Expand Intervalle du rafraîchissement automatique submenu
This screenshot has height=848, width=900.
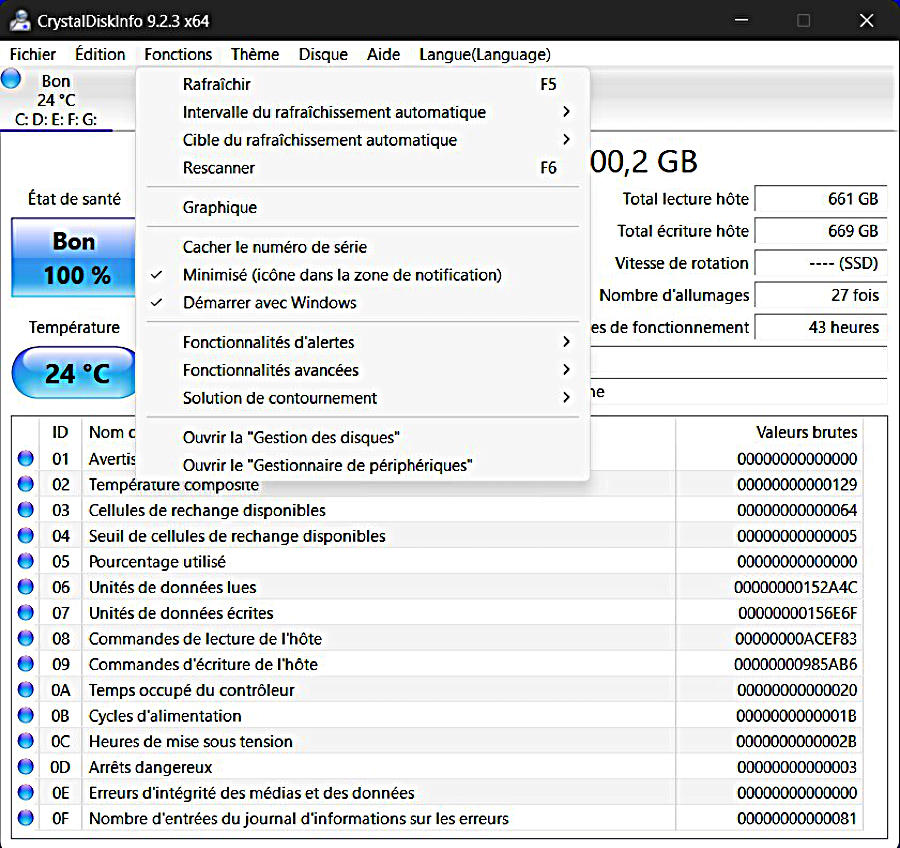[x=363, y=112]
